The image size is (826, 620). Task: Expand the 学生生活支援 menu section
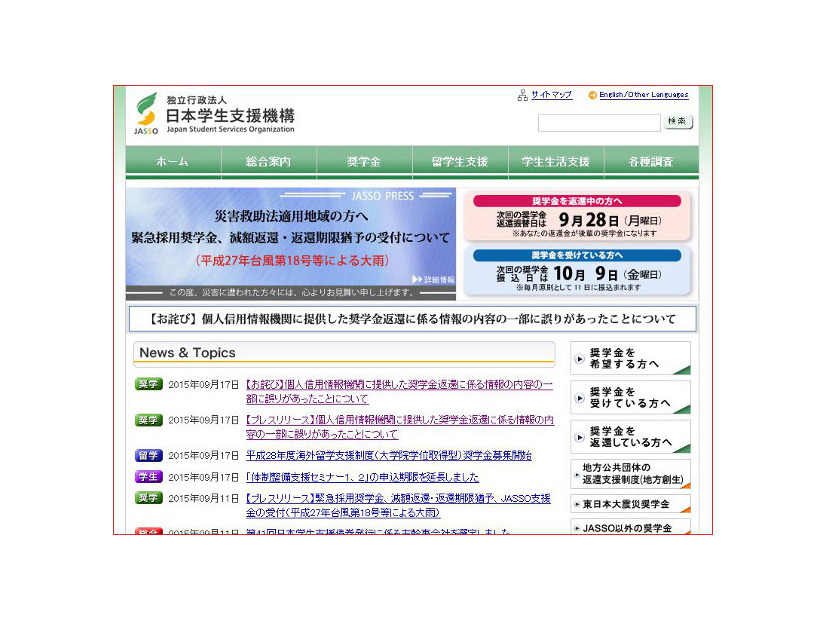point(555,161)
